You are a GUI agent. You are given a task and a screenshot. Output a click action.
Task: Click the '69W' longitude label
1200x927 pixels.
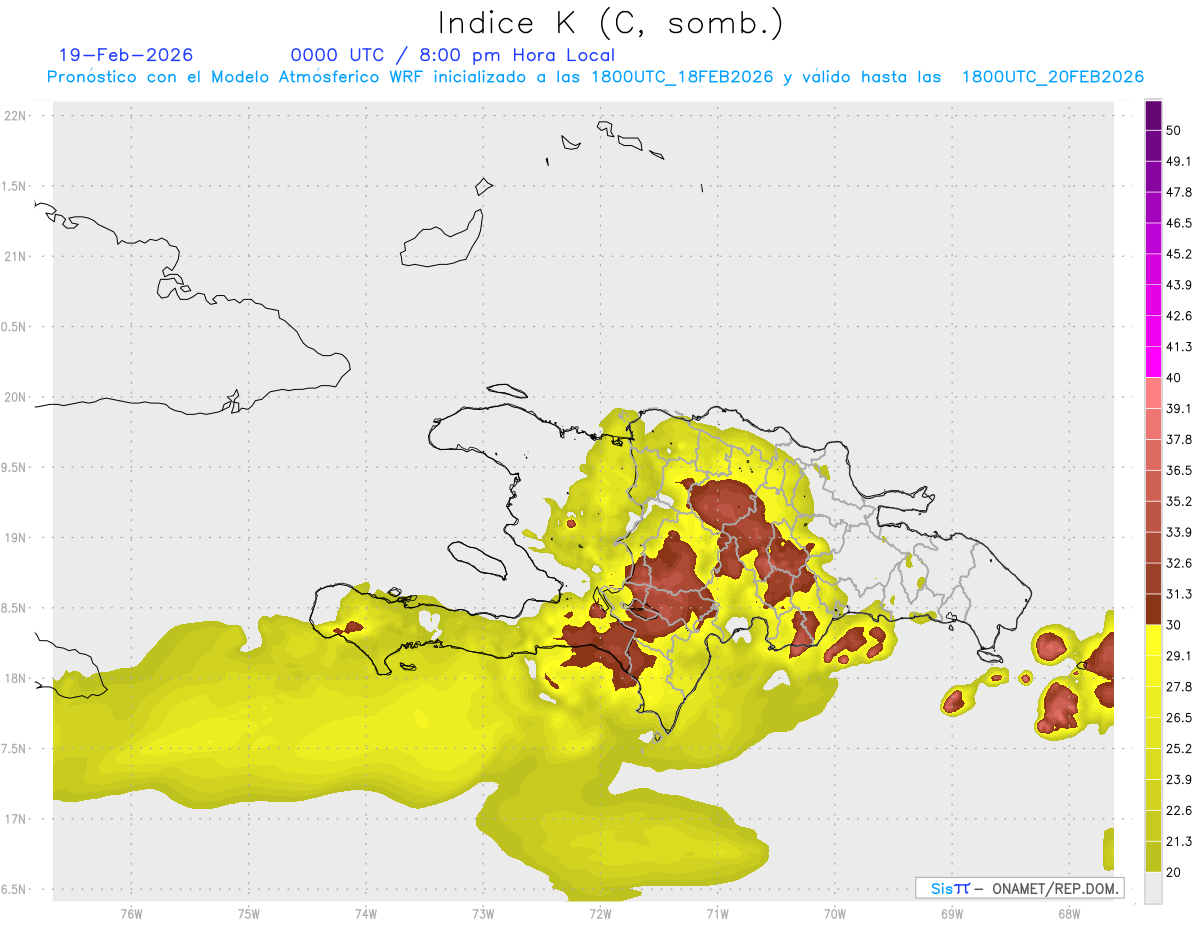point(951,913)
